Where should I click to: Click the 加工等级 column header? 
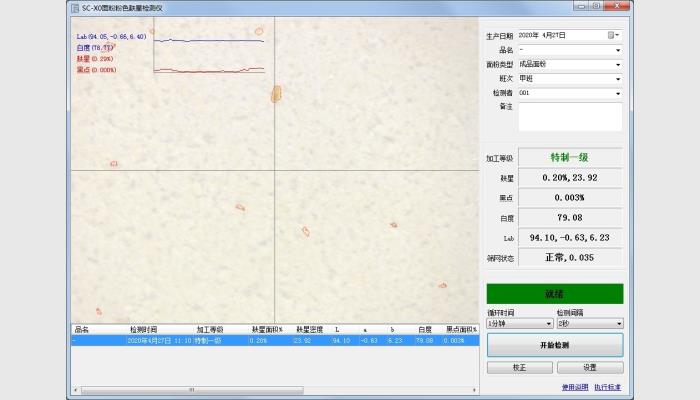coord(210,329)
